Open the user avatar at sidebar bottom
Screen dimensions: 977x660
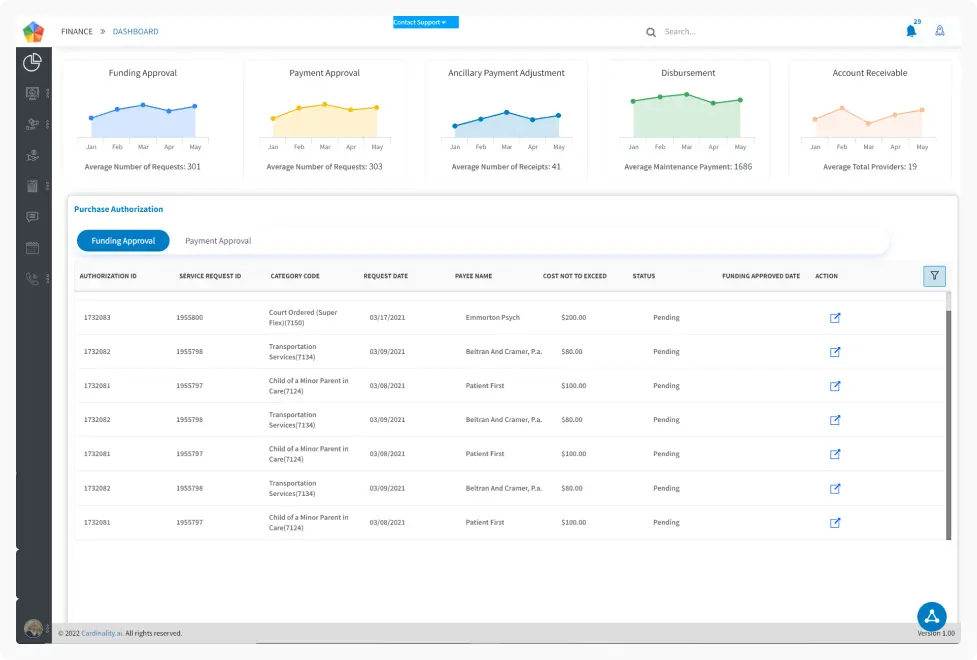pos(33,629)
